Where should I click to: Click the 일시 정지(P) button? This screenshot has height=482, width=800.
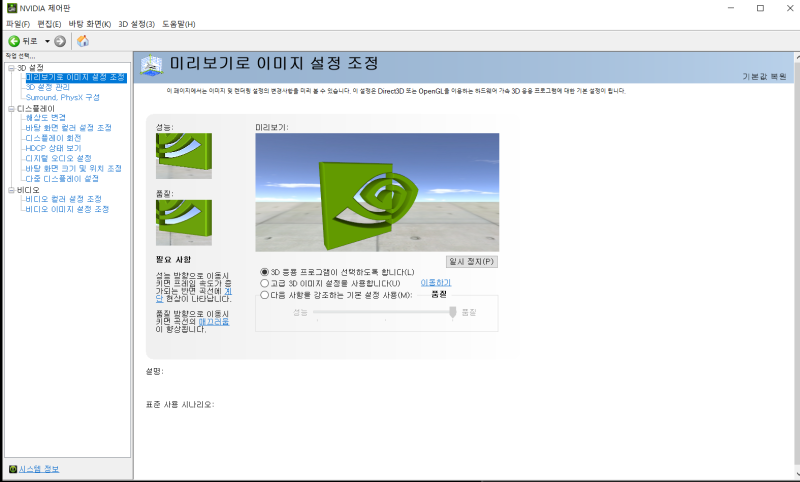coord(471,262)
